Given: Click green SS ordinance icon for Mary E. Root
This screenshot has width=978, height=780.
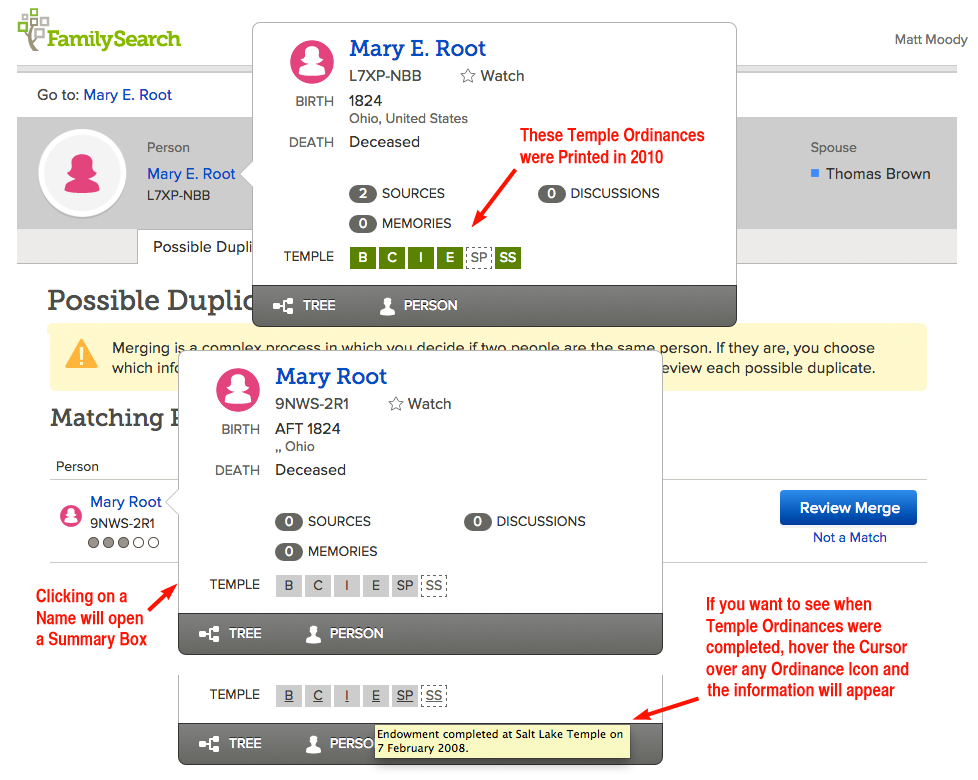Looking at the screenshot, I should (x=508, y=258).
